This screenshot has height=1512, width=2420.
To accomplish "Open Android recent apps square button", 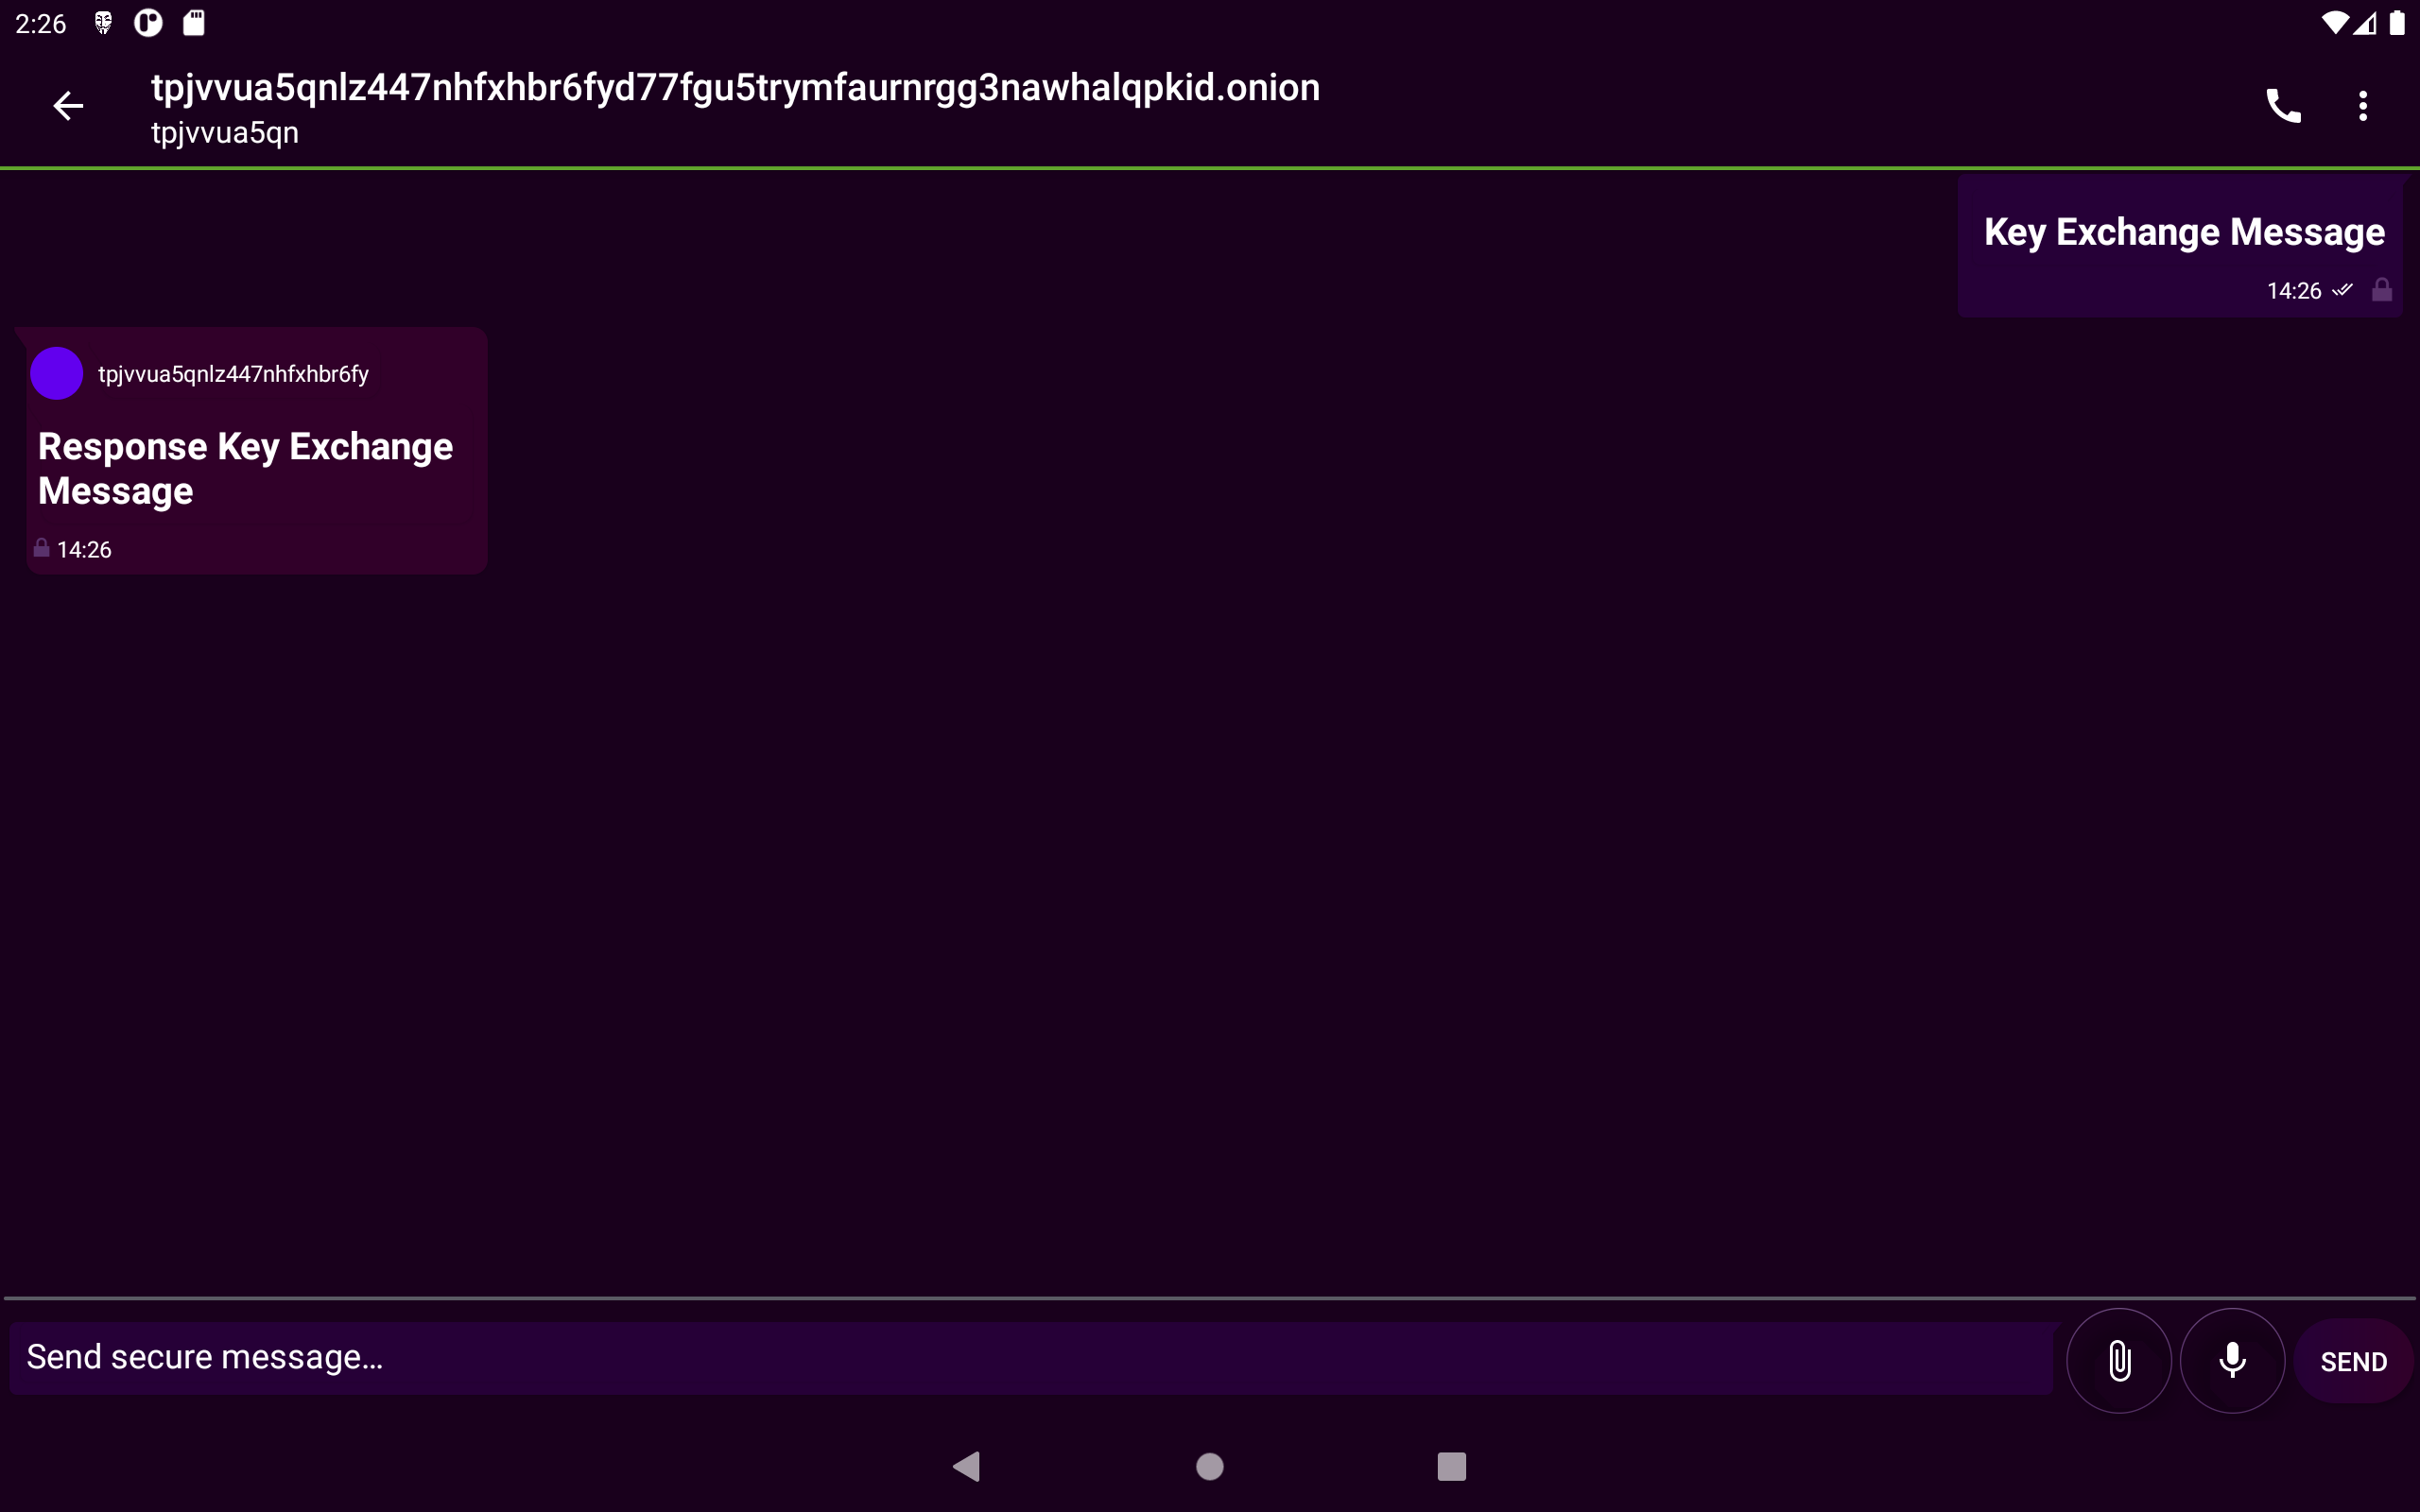I will coord(1451,1466).
